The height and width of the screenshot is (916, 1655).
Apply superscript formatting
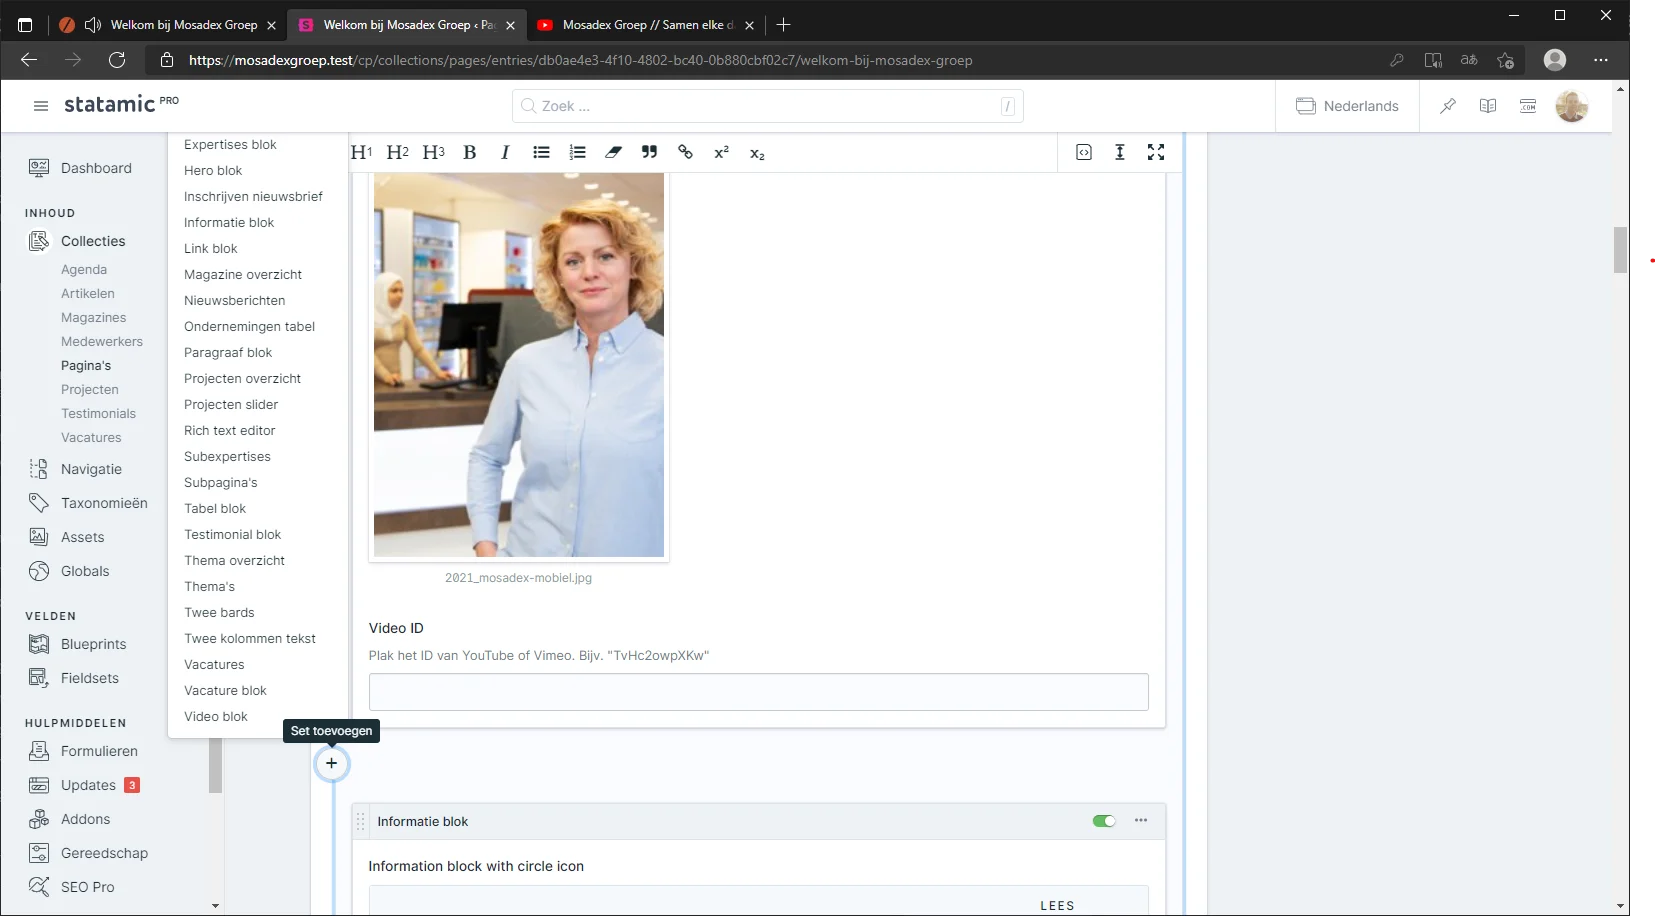point(721,153)
